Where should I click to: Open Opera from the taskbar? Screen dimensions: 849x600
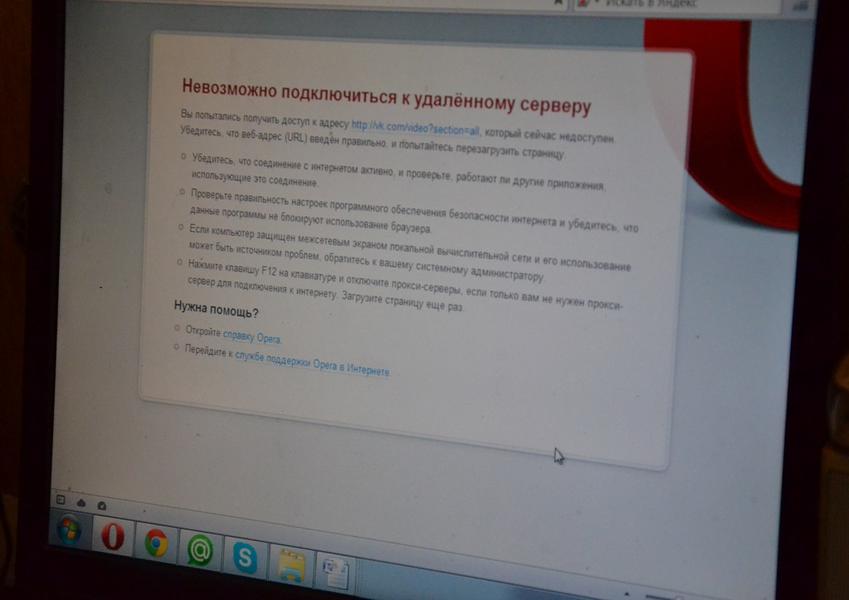(113, 537)
